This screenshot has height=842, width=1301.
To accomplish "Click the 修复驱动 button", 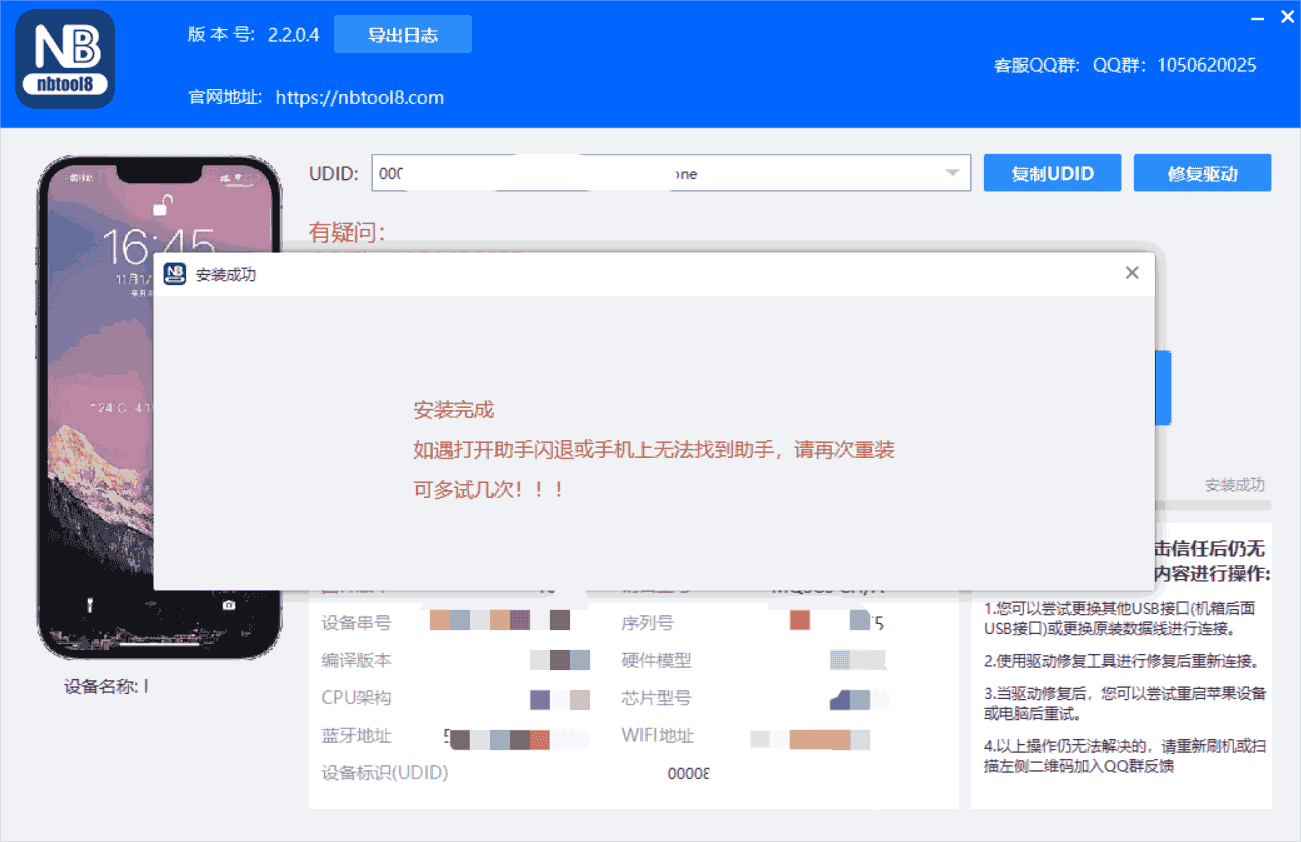I will coord(1202,173).
